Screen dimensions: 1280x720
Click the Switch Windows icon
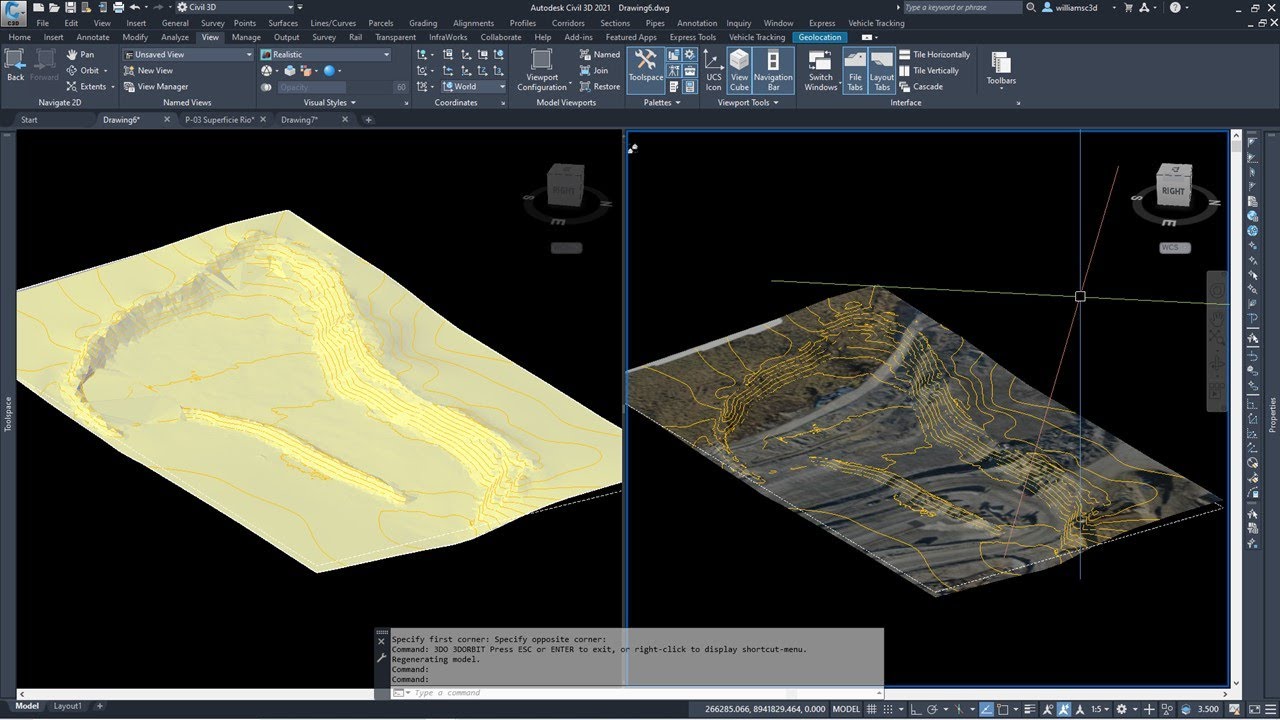821,70
